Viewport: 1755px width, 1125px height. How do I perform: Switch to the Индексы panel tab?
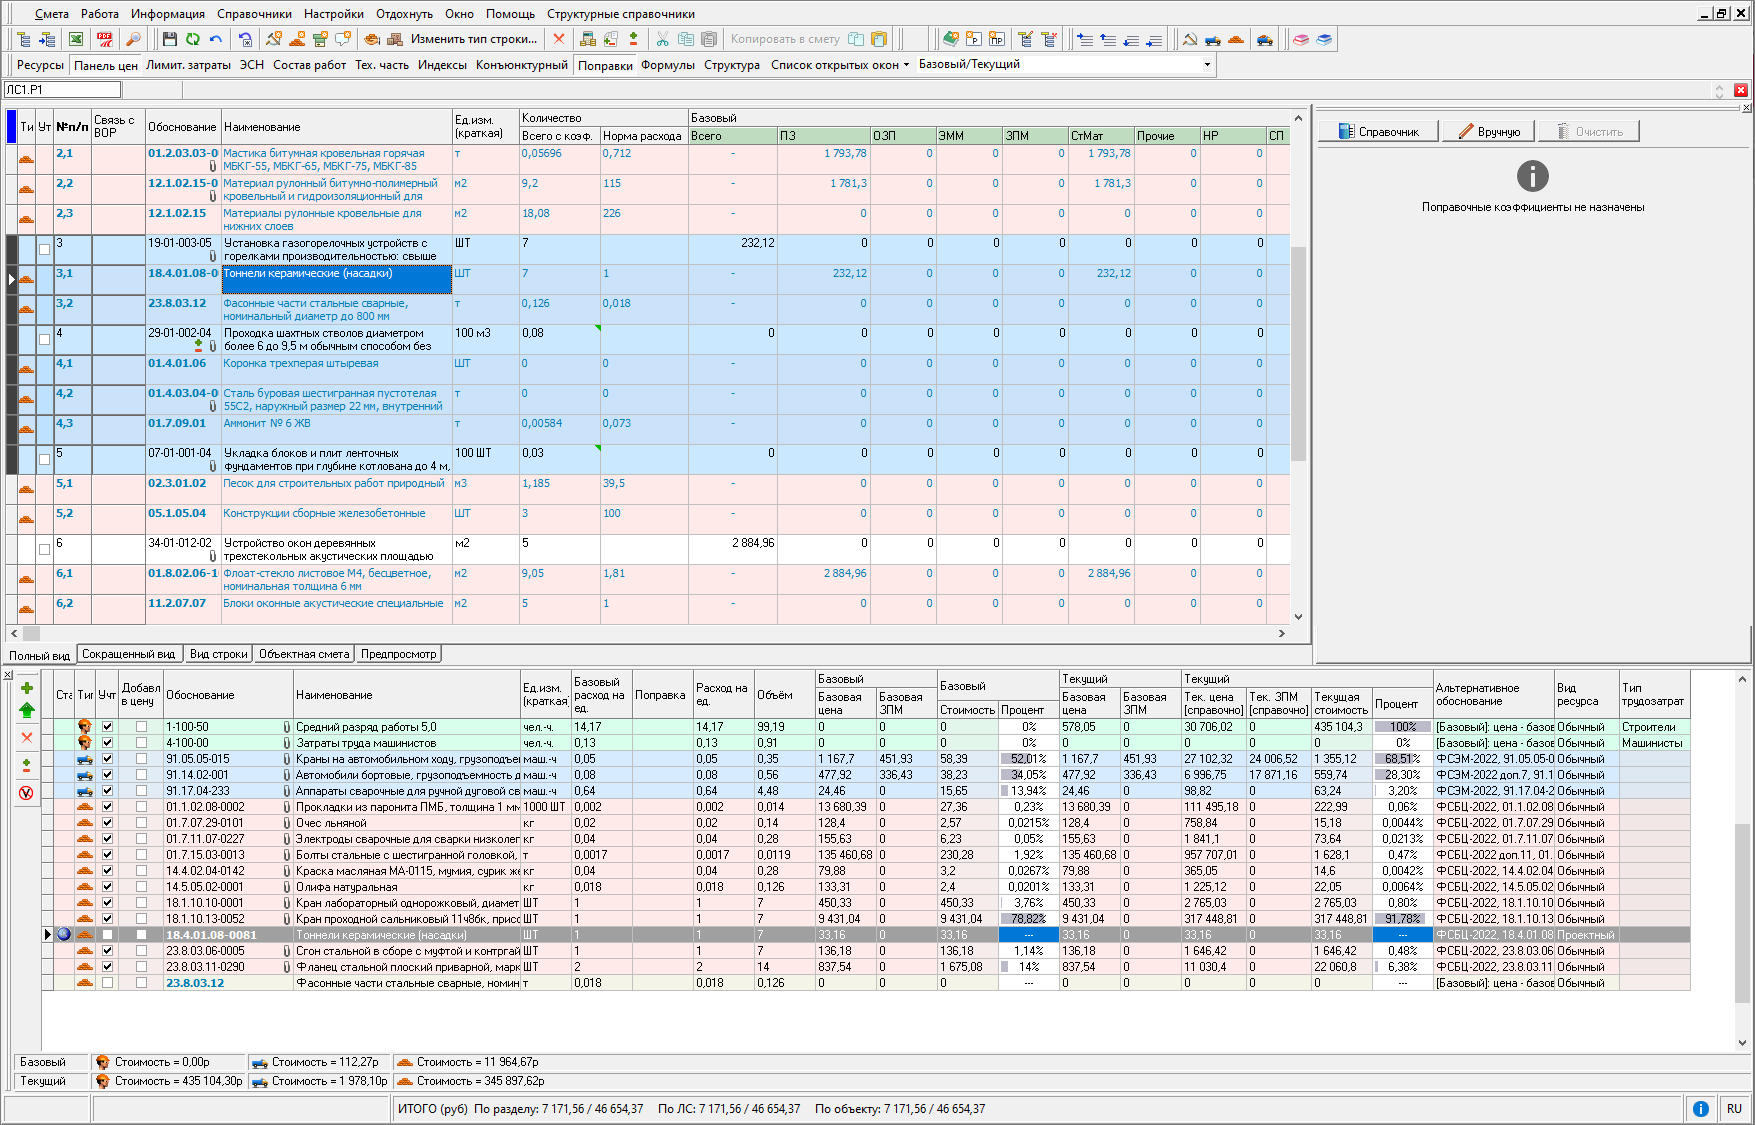click(442, 65)
